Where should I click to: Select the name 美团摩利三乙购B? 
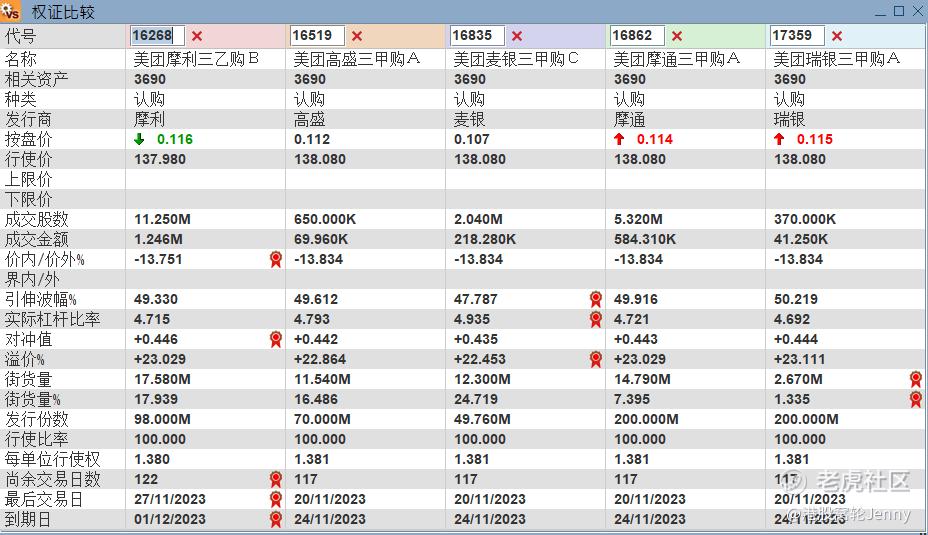coord(196,59)
